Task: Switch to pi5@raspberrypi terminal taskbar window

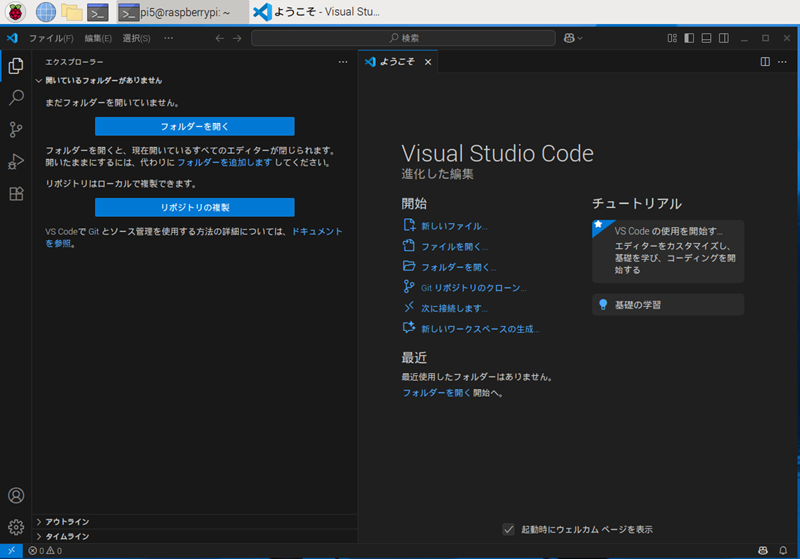Action: tap(183, 12)
